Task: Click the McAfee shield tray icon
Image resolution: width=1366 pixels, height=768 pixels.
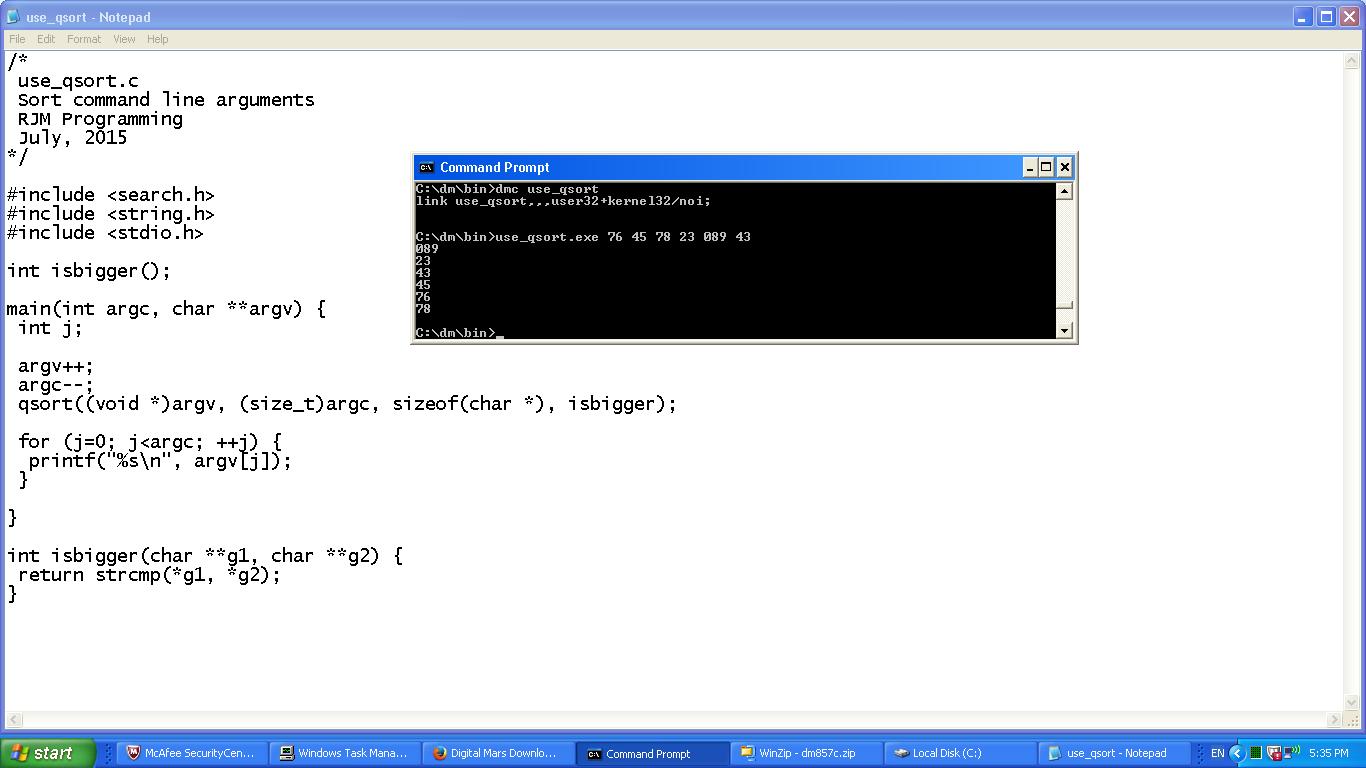Action: [x=1274, y=753]
